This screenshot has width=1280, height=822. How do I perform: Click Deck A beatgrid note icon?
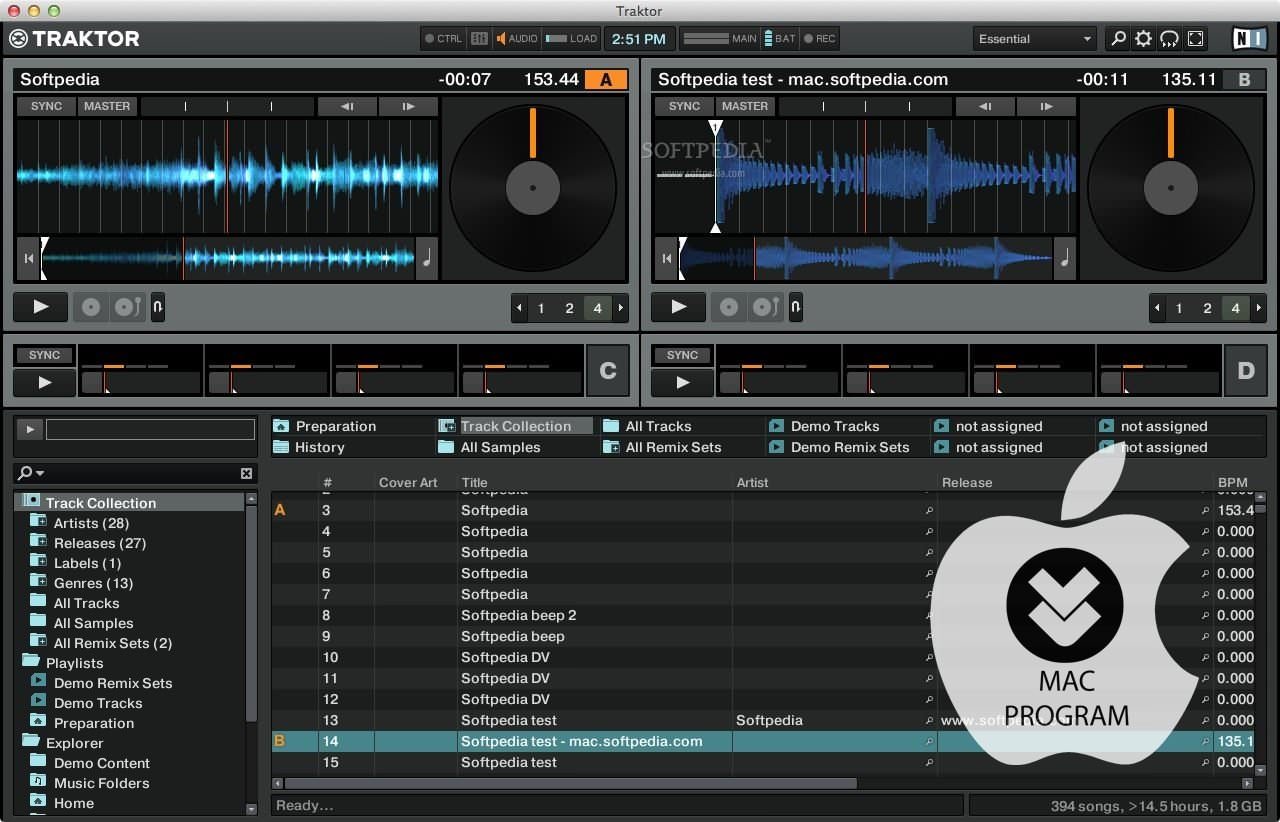[427, 259]
